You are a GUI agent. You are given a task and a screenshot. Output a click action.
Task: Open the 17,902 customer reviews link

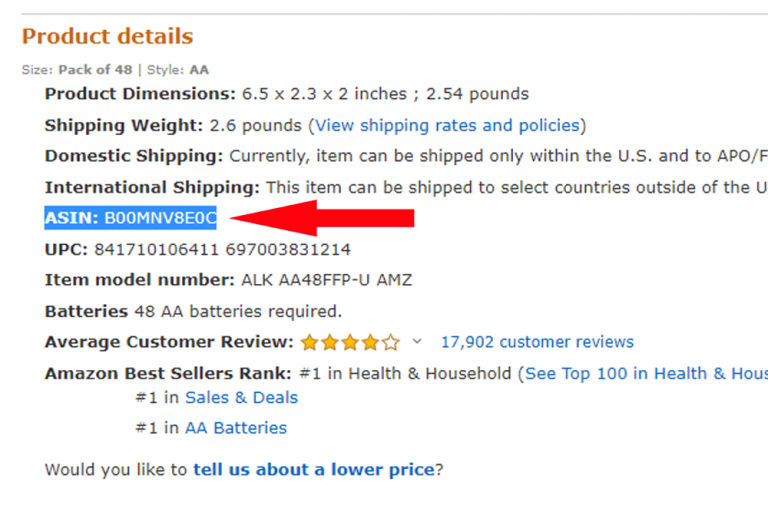point(537,342)
